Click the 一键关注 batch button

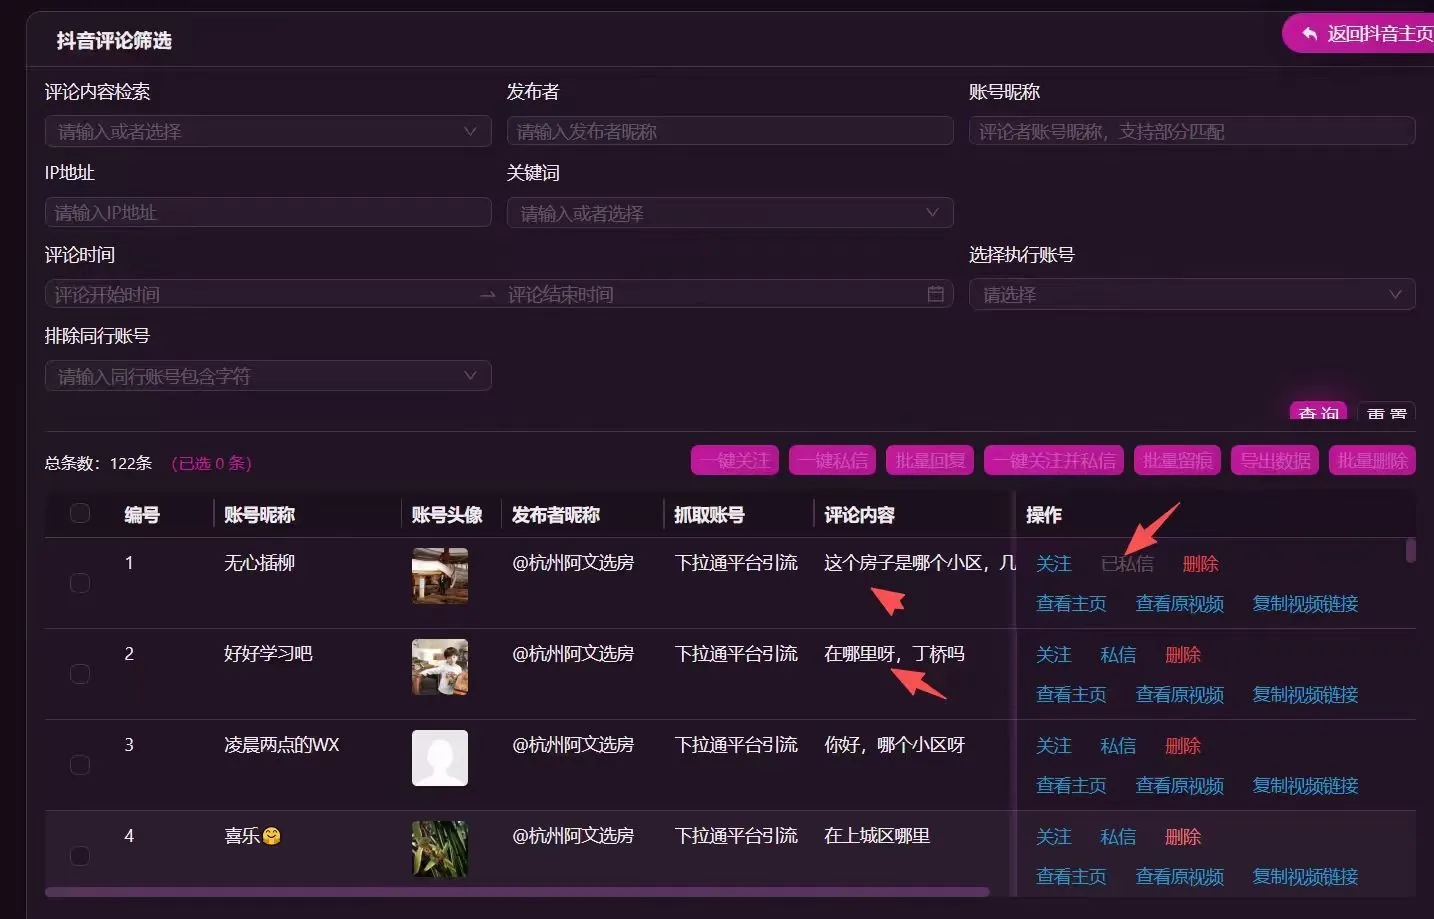pyautogui.click(x=735, y=460)
